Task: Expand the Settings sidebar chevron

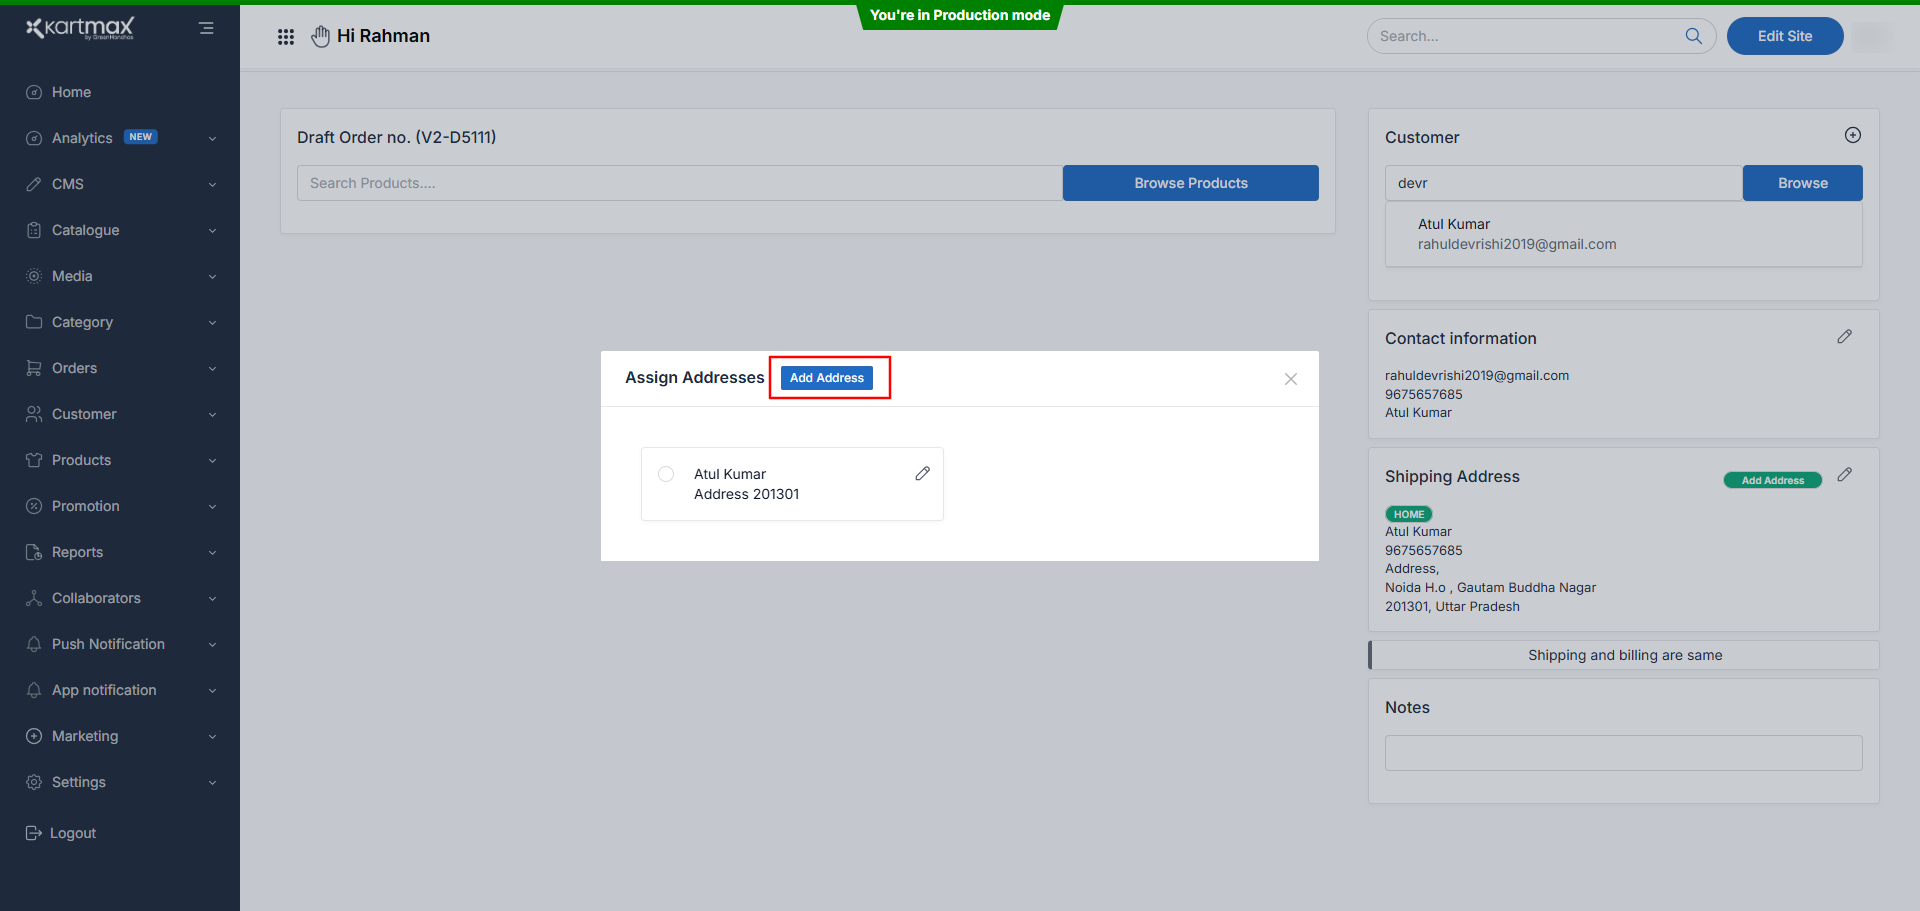Action: [x=212, y=783]
